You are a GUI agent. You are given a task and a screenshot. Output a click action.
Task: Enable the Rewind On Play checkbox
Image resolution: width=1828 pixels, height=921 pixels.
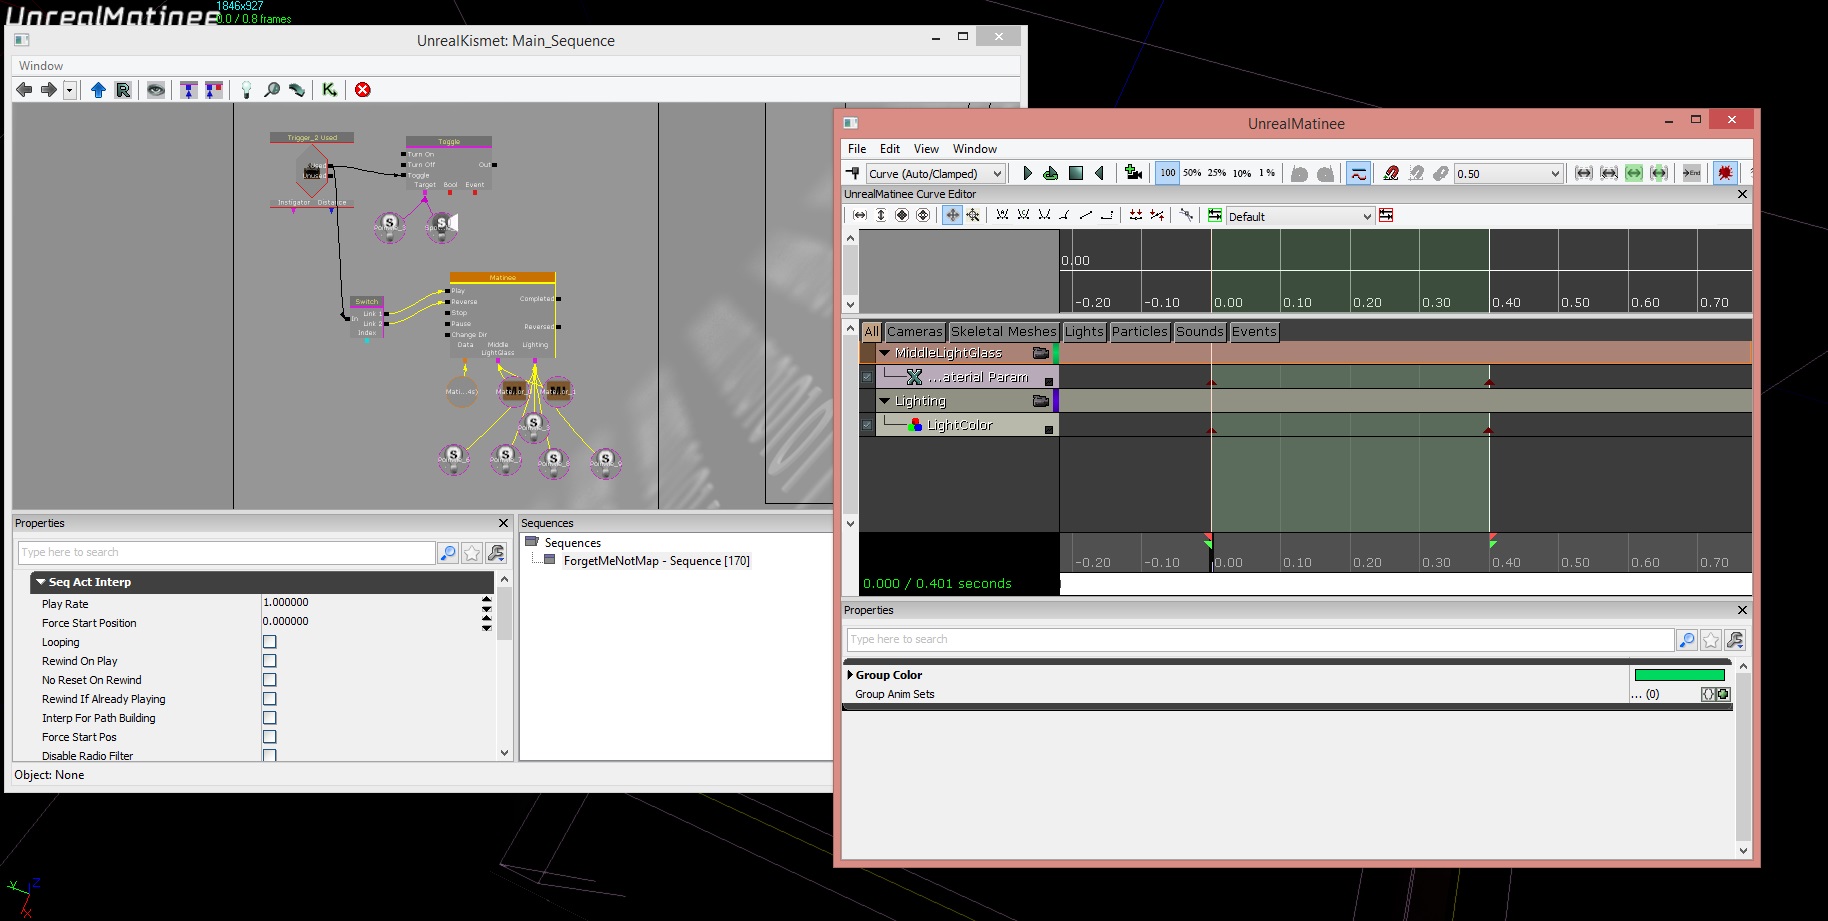[270, 661]
